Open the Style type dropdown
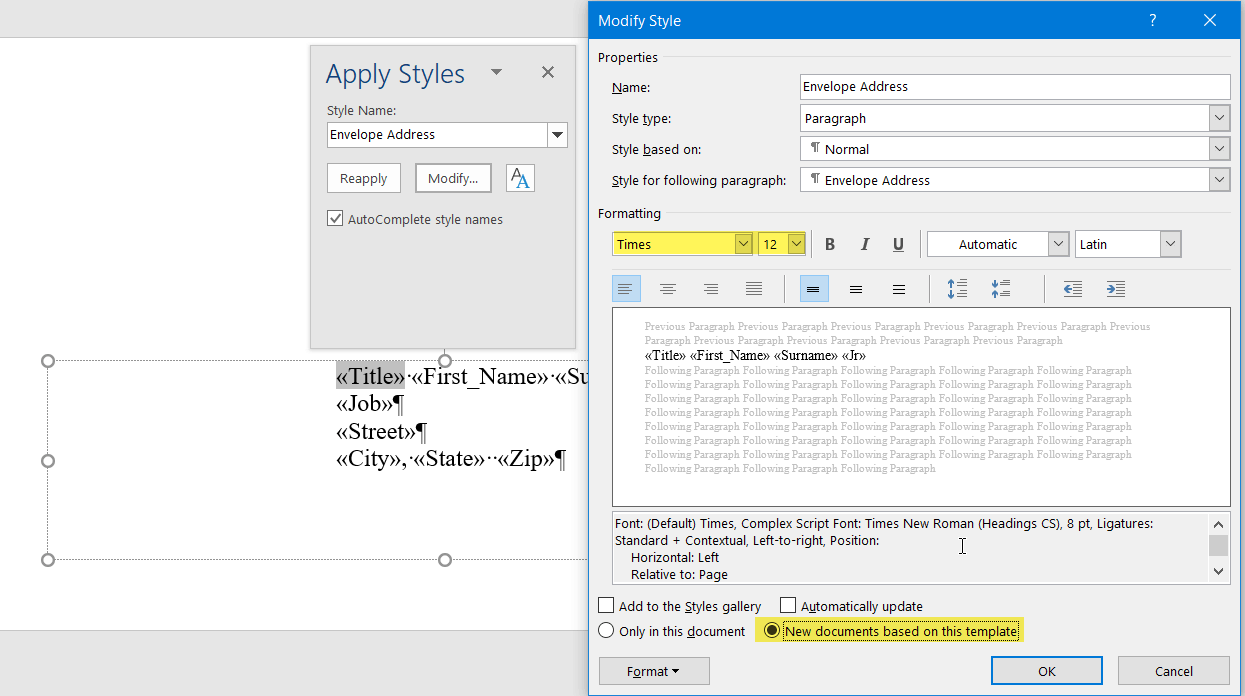This screenshot has height=696, width=1245. (1219, 118)
